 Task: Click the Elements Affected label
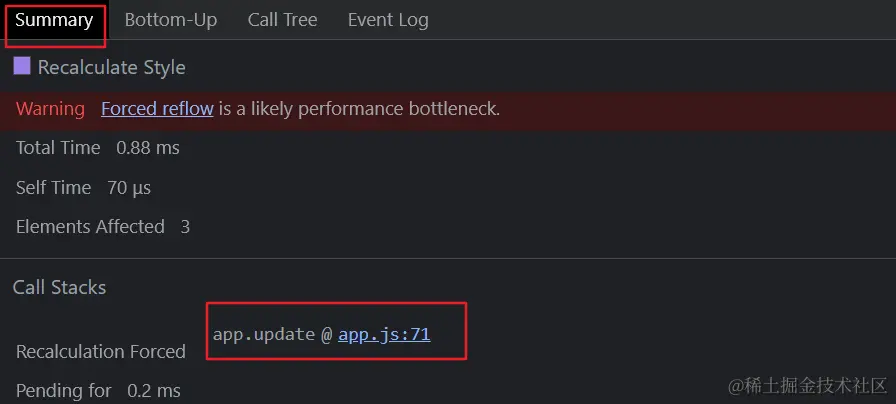[90, 227]
